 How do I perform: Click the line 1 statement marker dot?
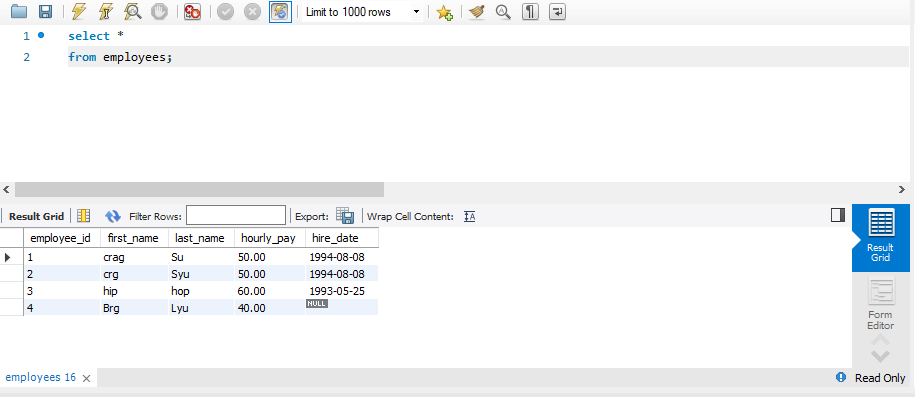point(41,35)
